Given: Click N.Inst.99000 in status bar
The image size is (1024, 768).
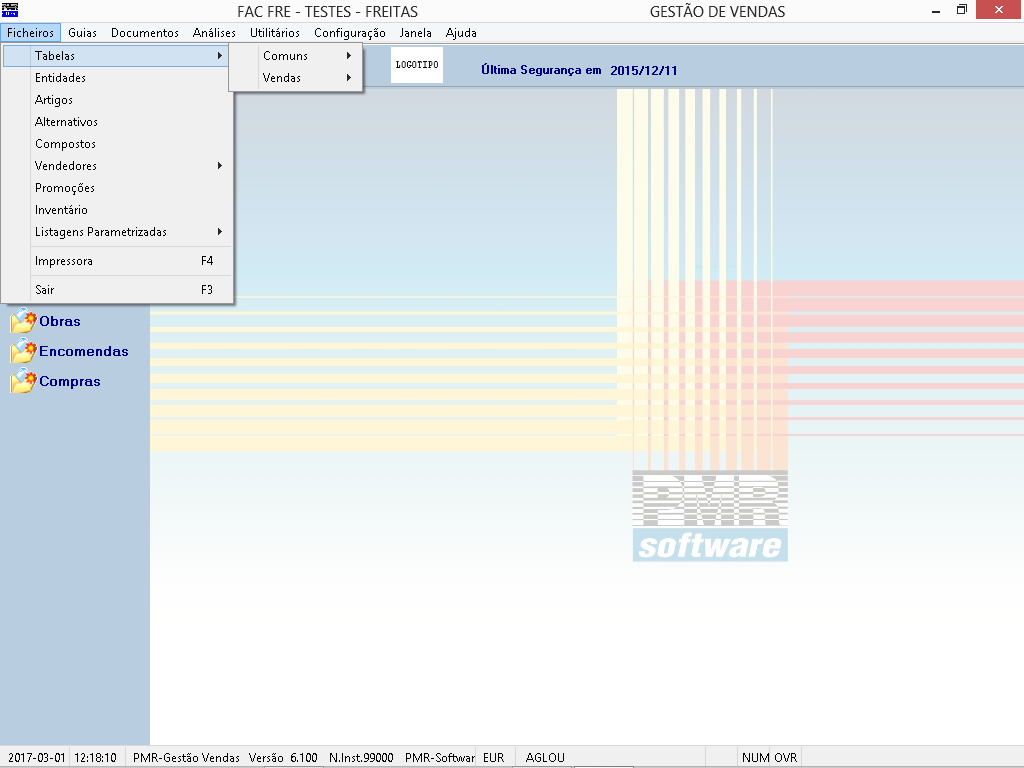Looking at the screenshot, I should (361, 758).
